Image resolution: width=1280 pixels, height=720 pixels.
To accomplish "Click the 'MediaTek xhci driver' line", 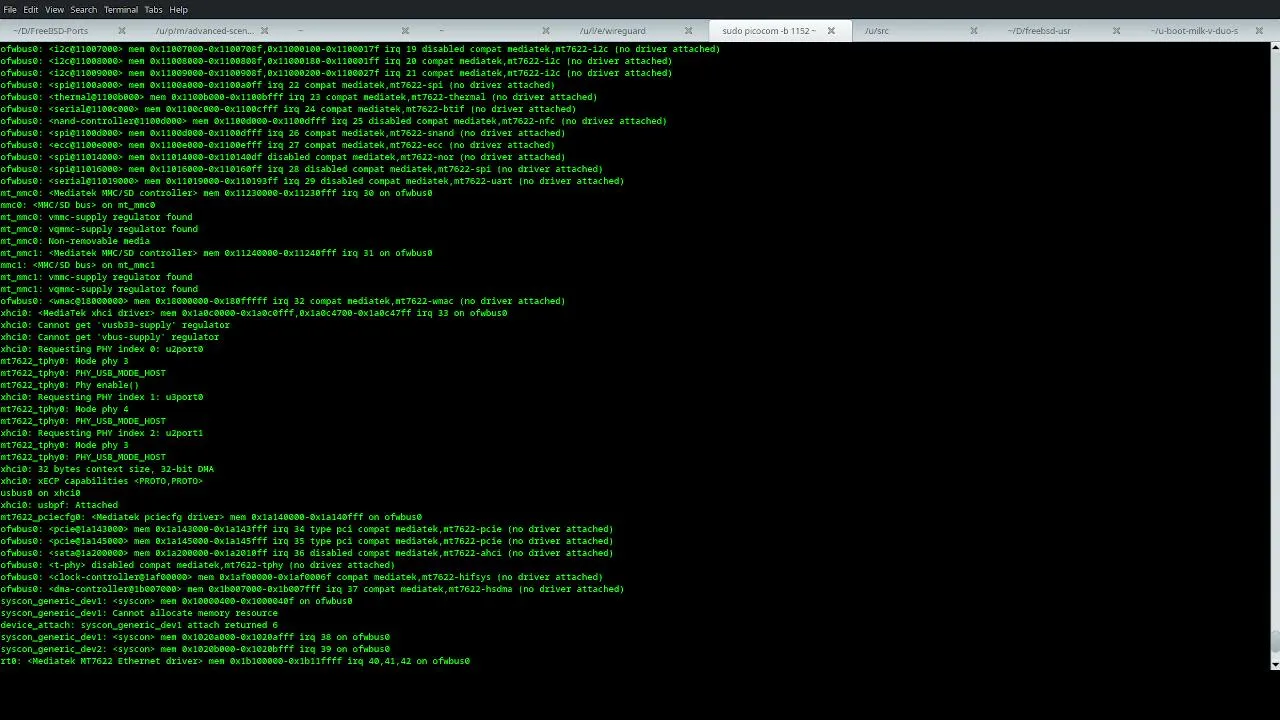I will (x=254, y=313).
